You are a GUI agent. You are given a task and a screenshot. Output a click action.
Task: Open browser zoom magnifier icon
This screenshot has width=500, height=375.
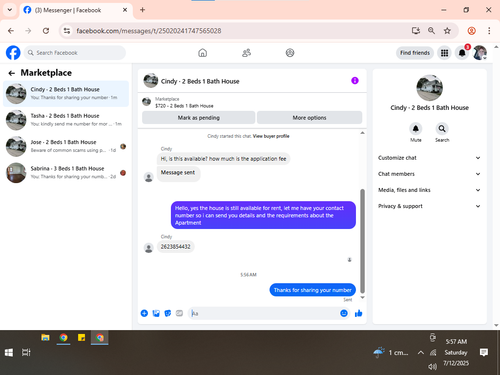[431, 31]
